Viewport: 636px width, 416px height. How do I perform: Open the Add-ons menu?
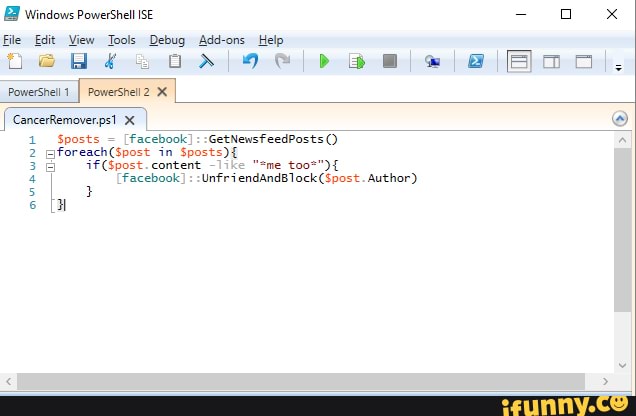[222, 40]
